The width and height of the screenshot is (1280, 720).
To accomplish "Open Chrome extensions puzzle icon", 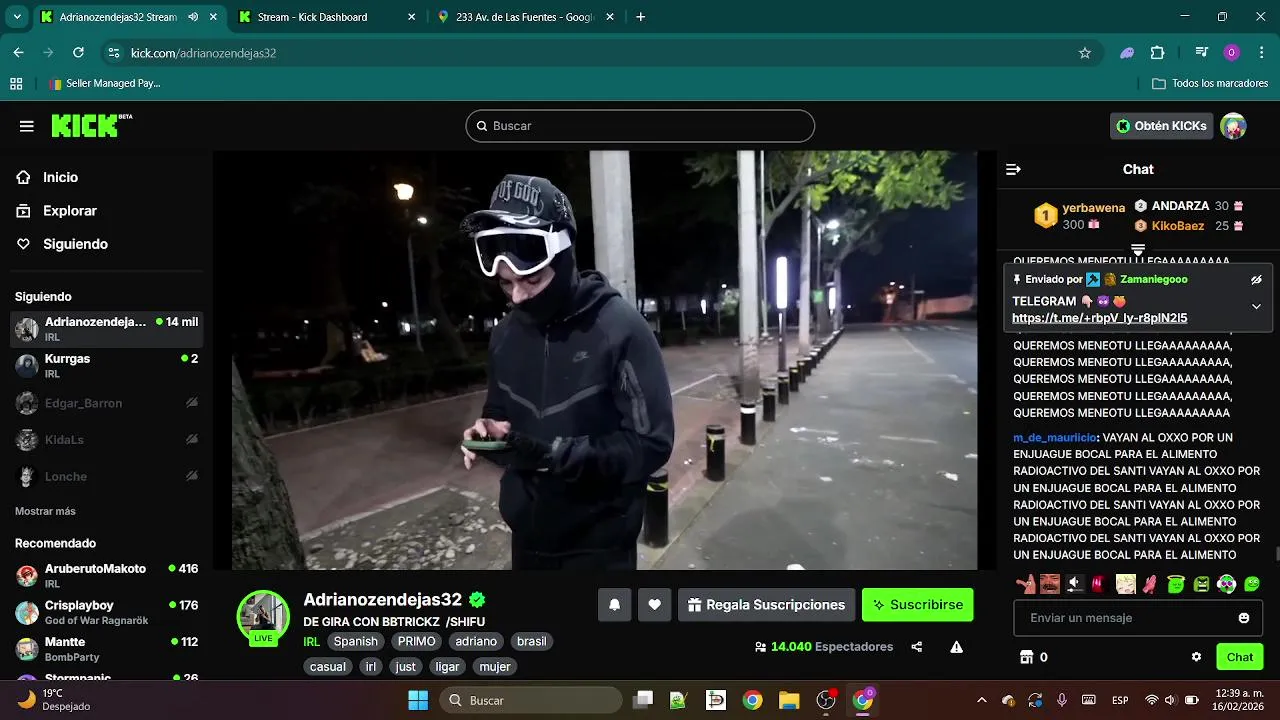I will pyautogui.click(x=1158, y=53).
